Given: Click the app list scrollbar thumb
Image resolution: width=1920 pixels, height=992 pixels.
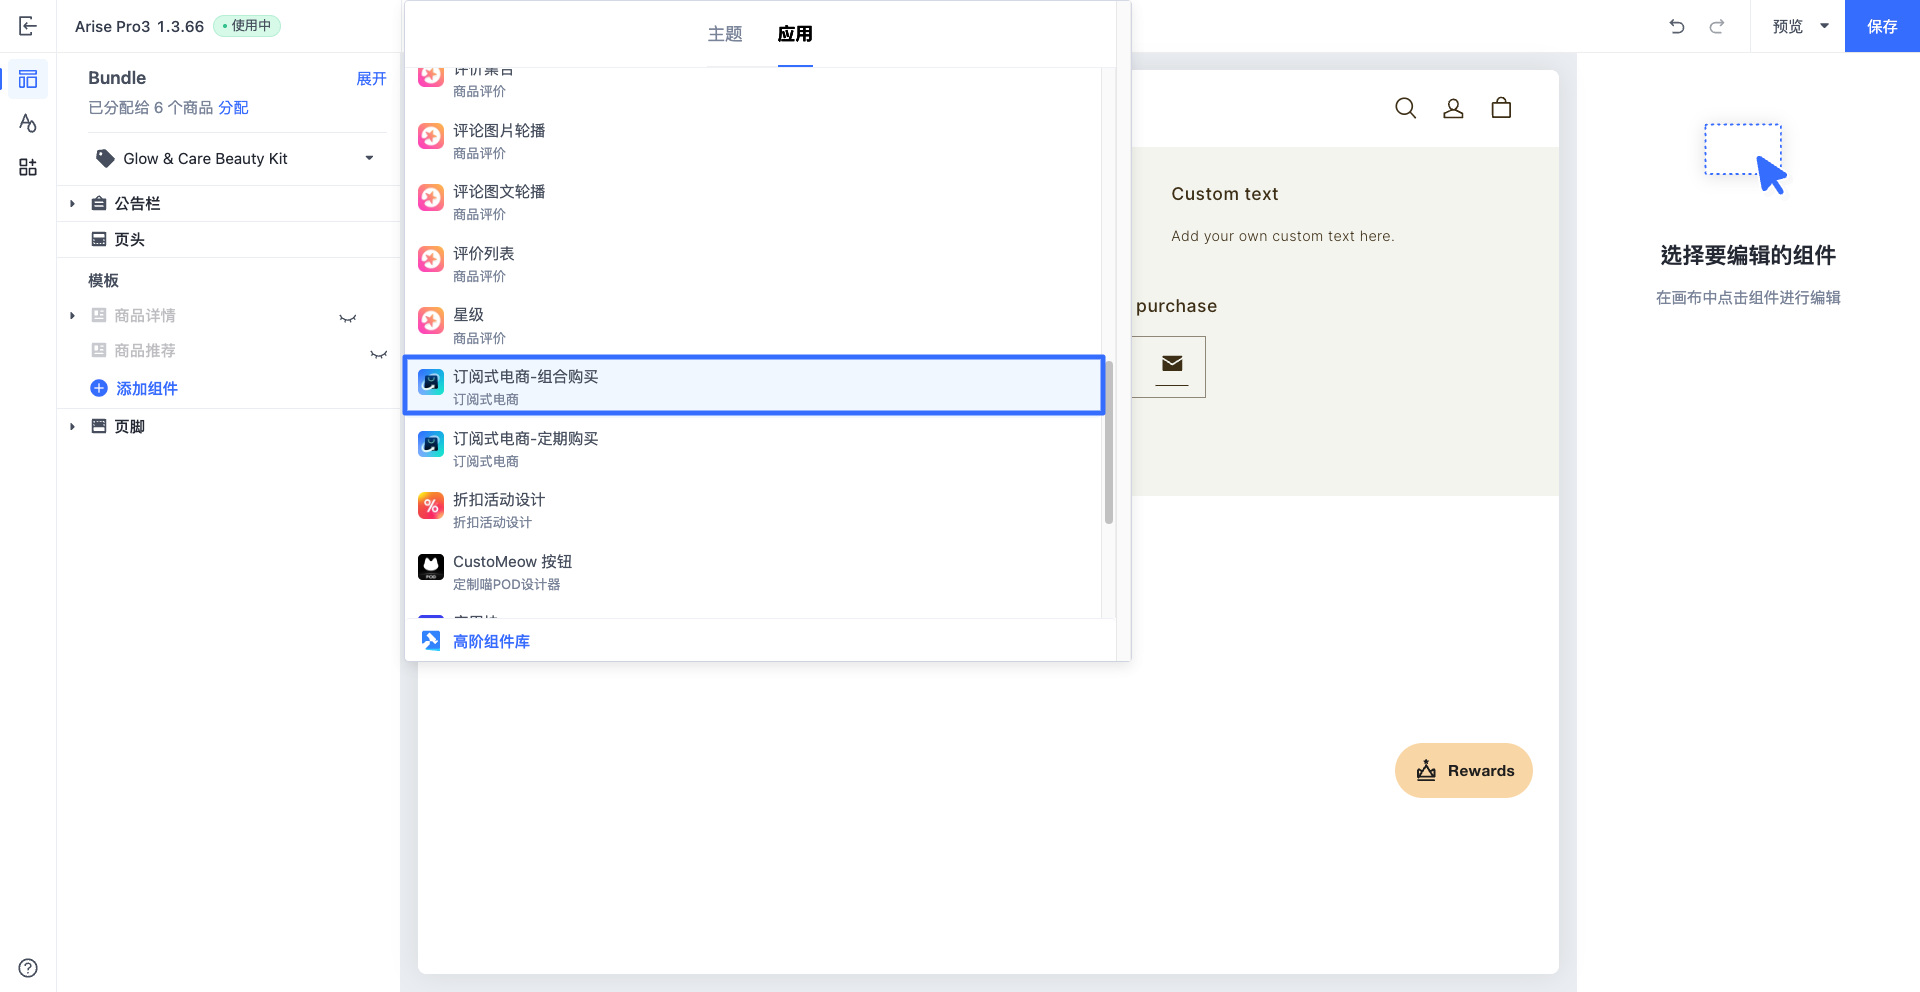Looking at the screenshot, I should (x=1109, y=443).
